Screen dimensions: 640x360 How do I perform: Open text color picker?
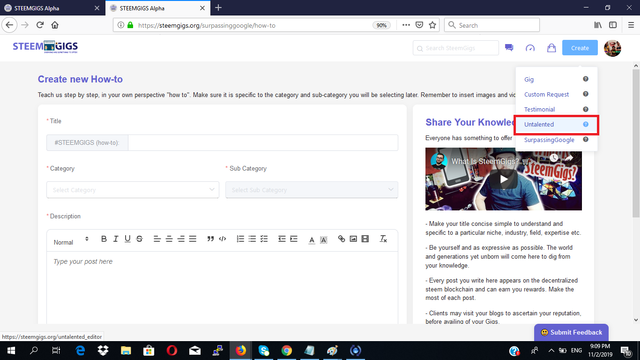click(311, 240)
